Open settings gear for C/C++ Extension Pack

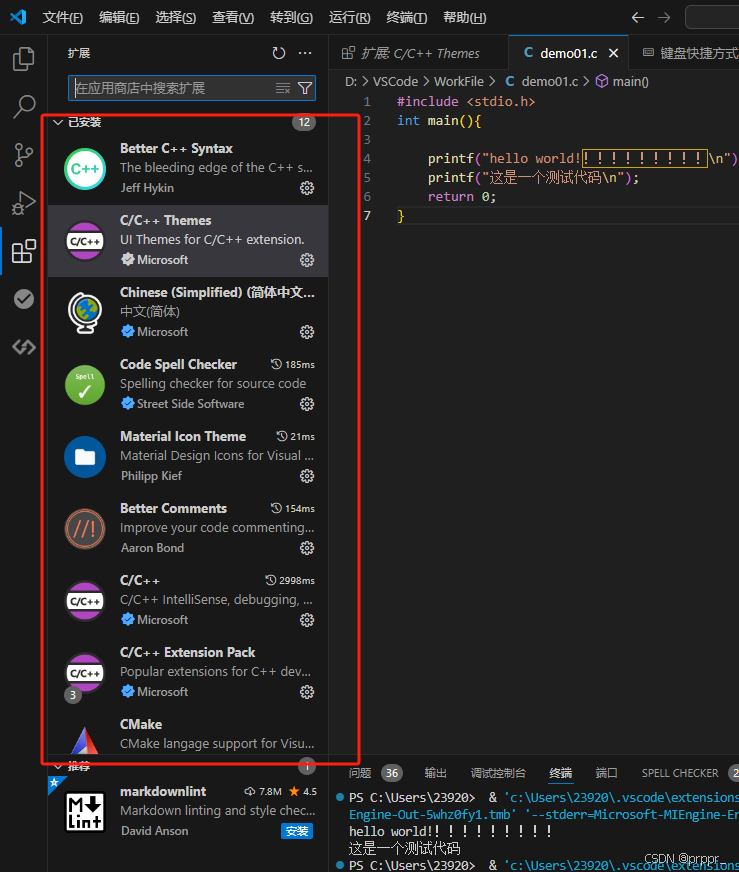[x=307, y=692]
